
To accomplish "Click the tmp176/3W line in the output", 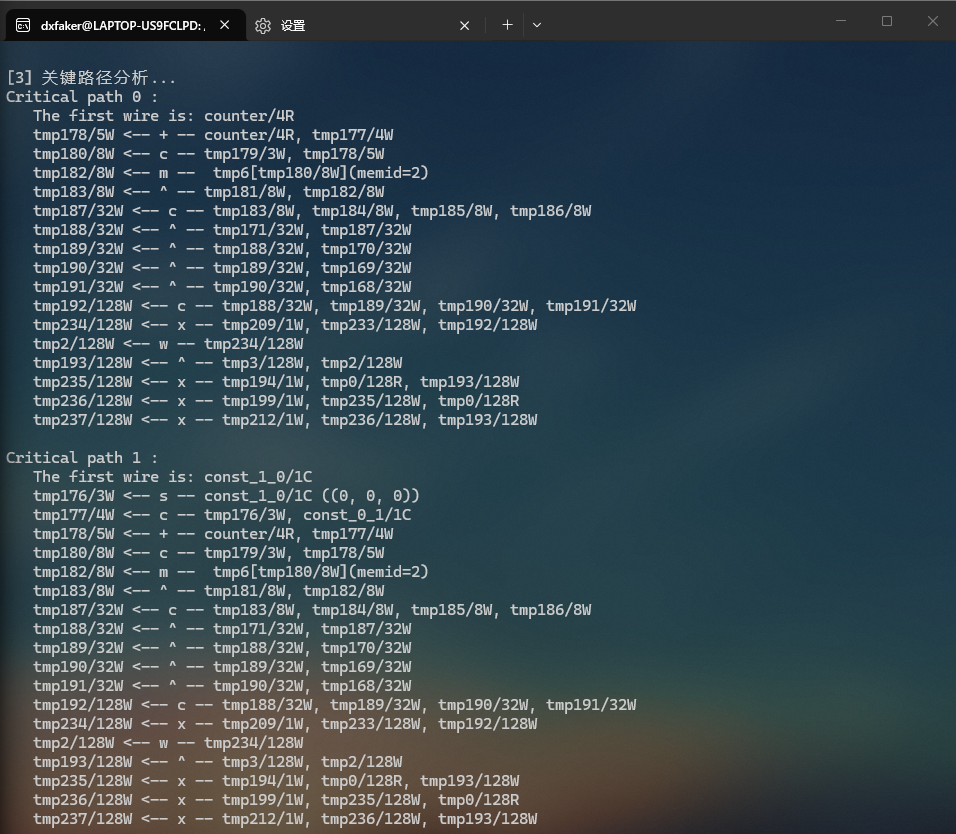I will (x=226, y=496).
